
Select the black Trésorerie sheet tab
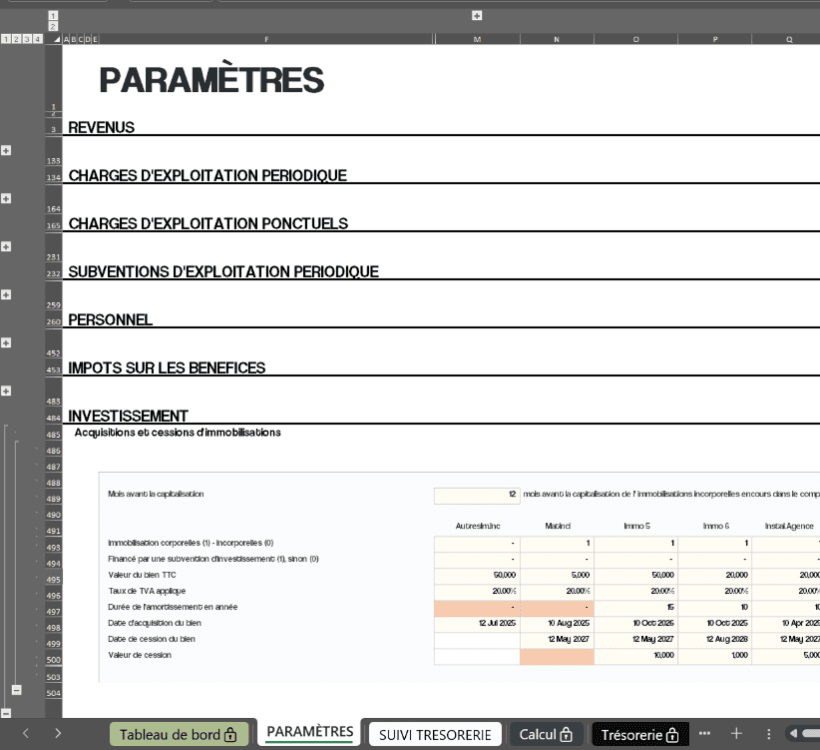click(x=640, y=734)
